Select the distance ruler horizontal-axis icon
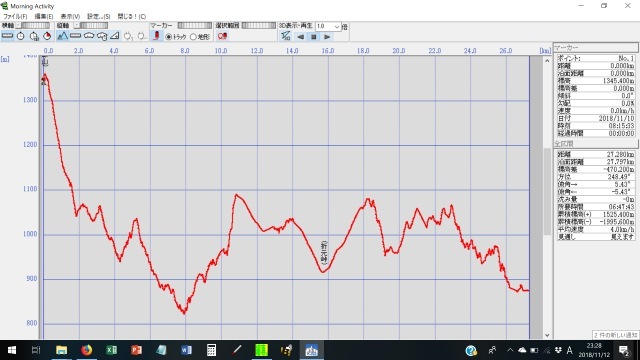Screen dimensions: 640x360 (7, 36)
